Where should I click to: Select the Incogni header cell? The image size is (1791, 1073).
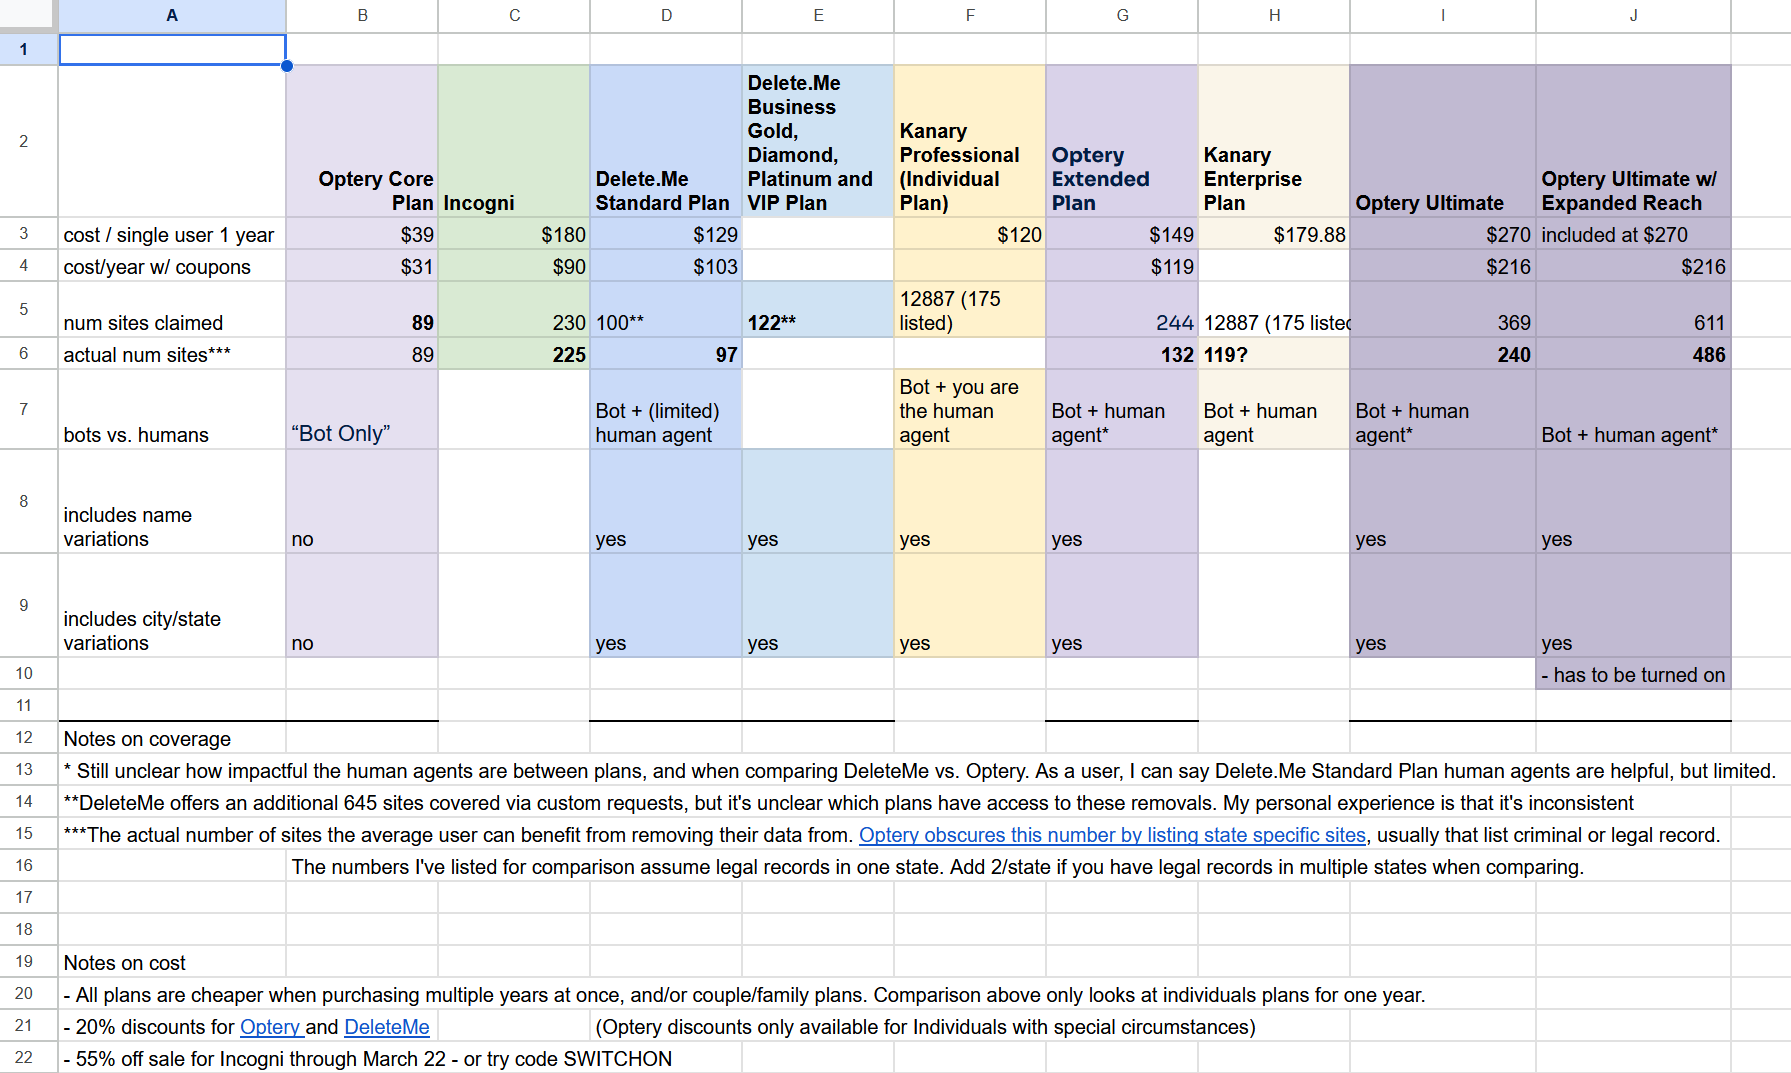coord(513,141)
